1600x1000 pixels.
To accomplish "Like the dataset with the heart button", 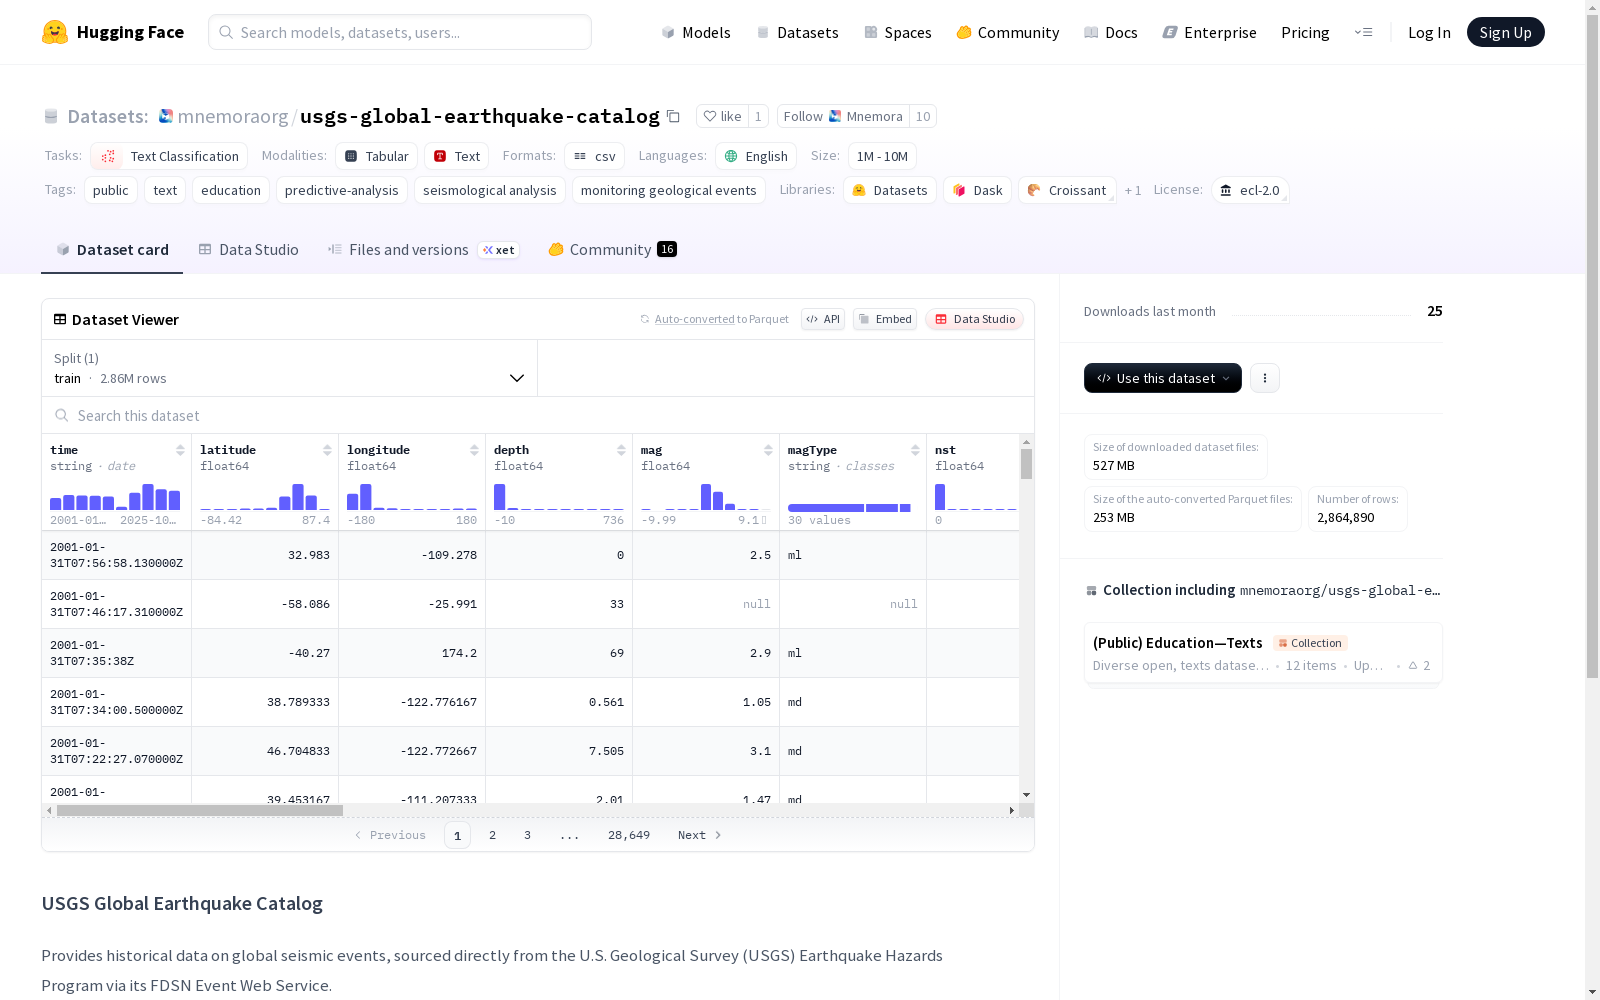I will (x=721, y=117).
